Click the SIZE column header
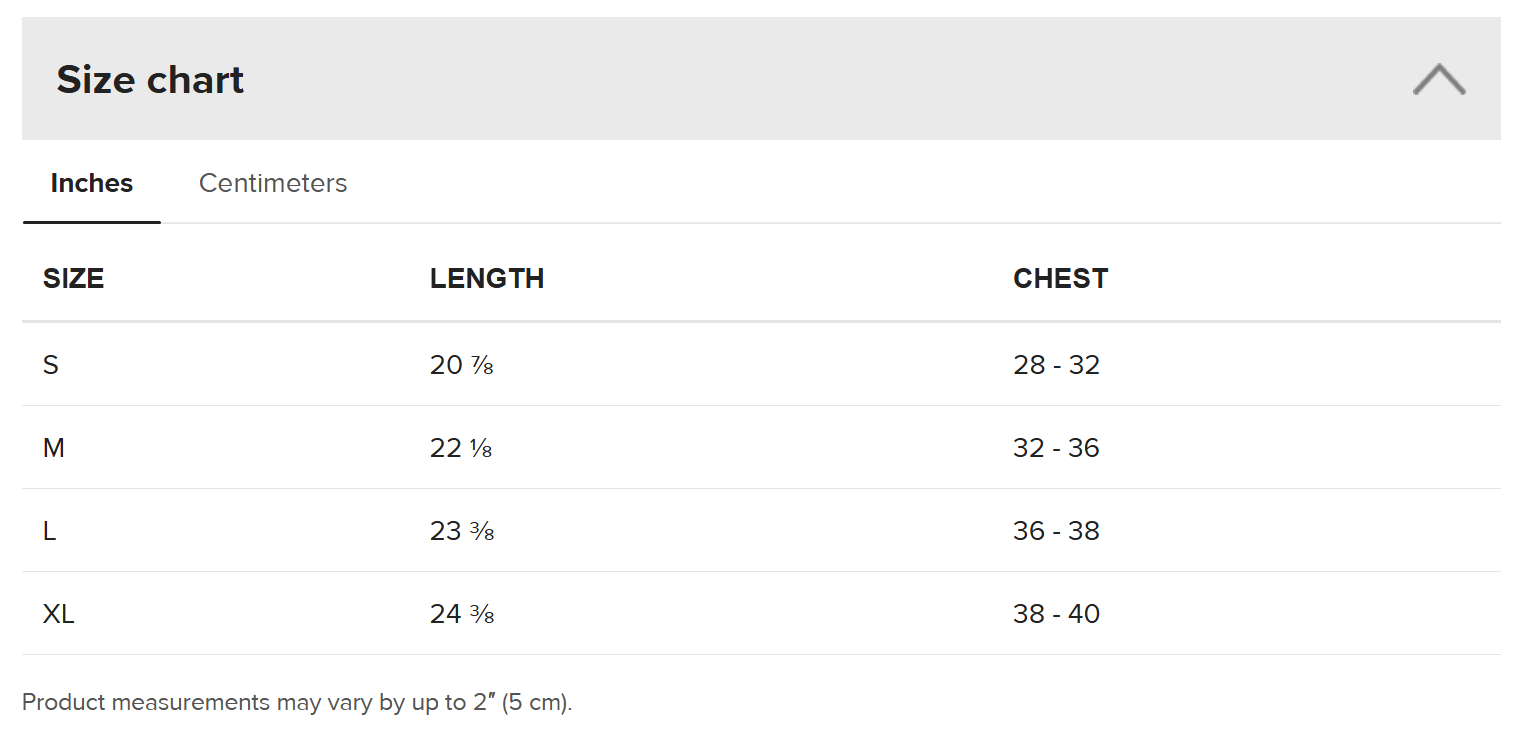 pyautogui.click(x=73, y=278)
